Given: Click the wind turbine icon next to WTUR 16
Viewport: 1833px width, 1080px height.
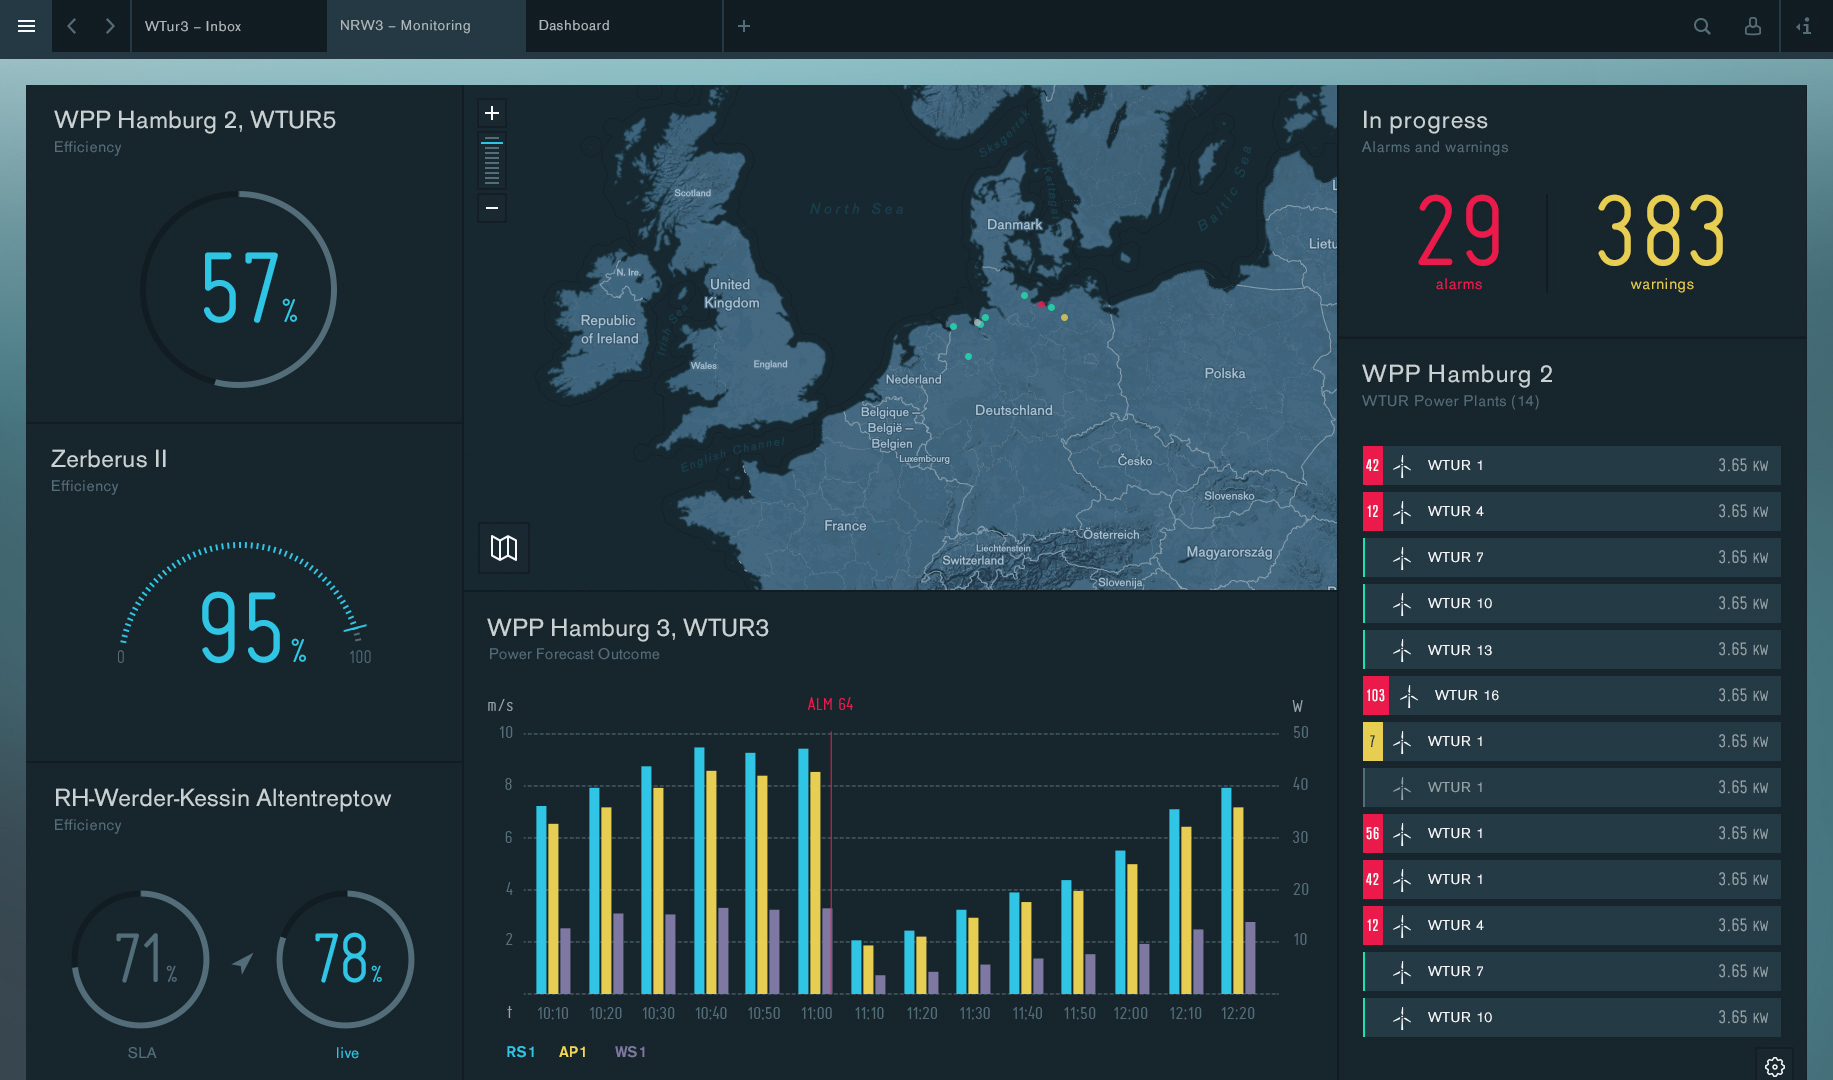Looking at the screenshot, I should click(x=1410, y=695).
